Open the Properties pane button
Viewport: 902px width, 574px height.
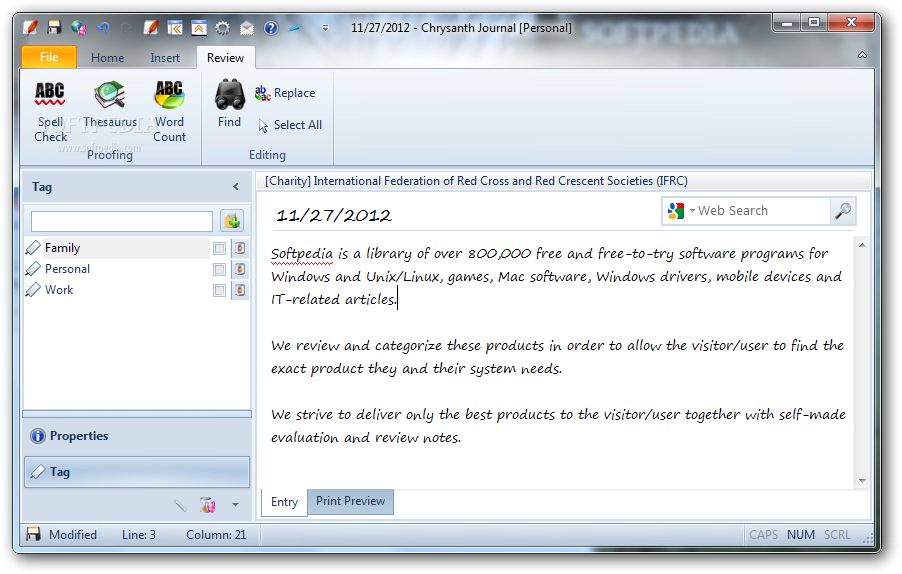click(x=137, y=436)
